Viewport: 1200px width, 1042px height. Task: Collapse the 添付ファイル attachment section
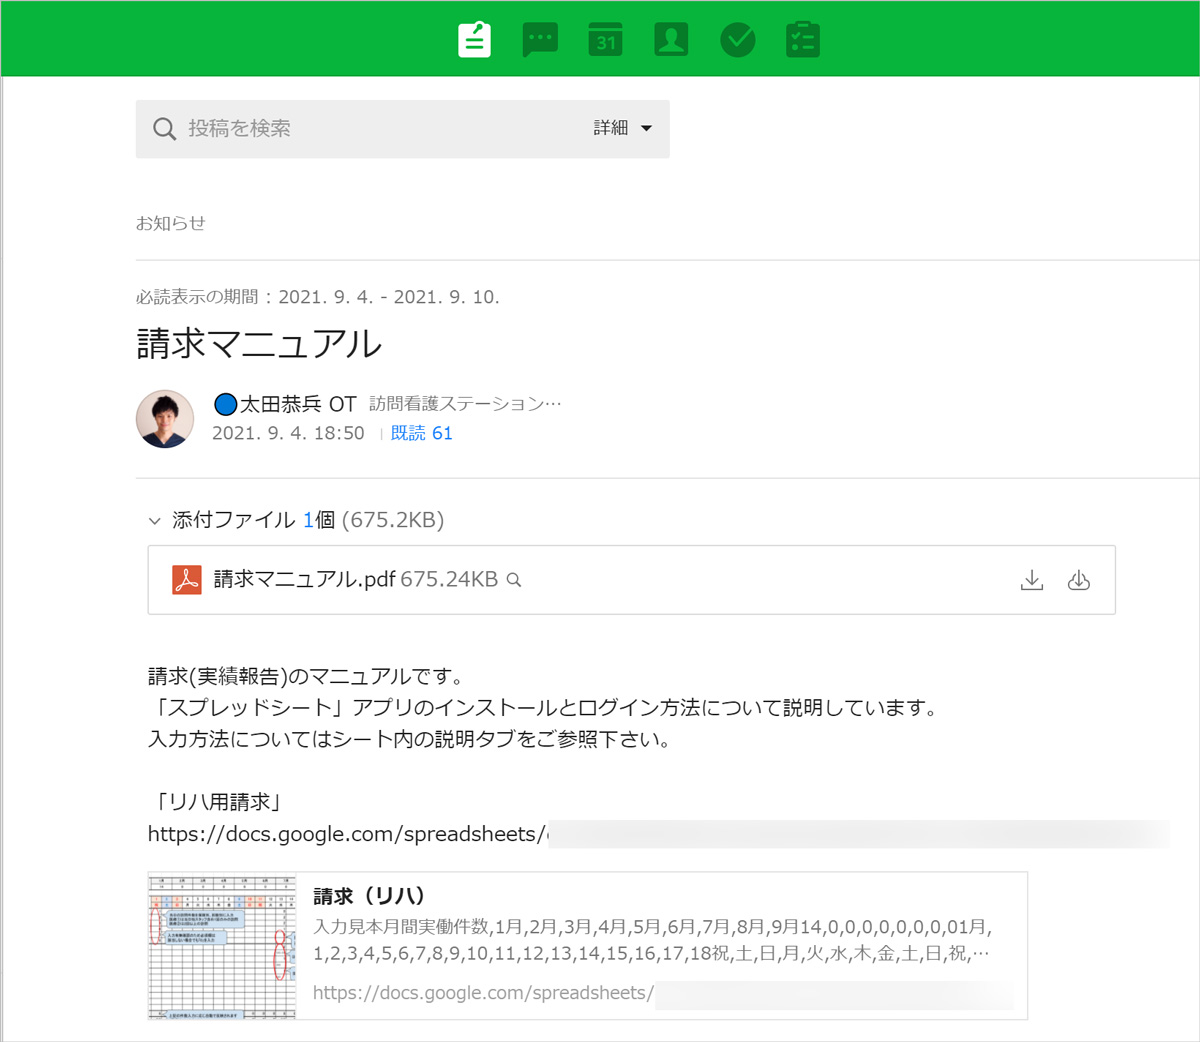[155, 520]
